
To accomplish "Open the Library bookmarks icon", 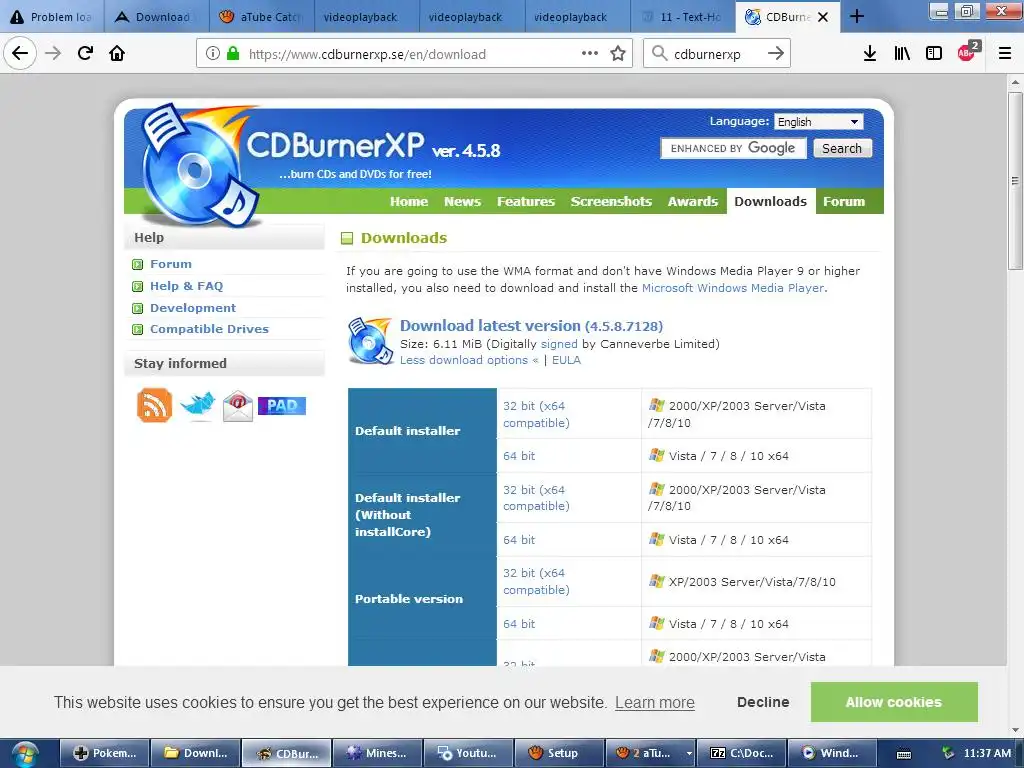I will point(902,54).
